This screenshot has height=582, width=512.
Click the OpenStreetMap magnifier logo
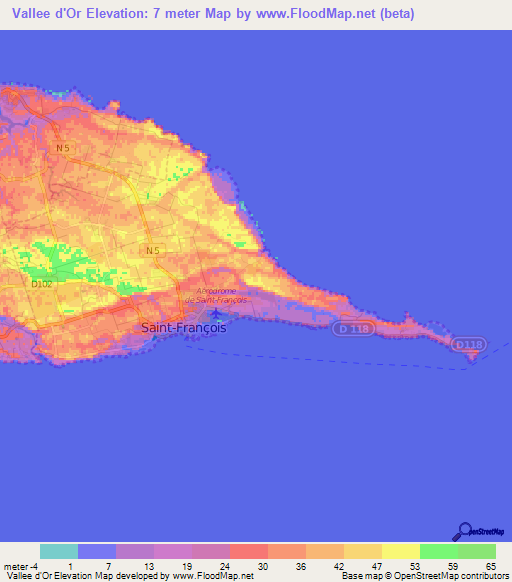click(x=478, y=532)
